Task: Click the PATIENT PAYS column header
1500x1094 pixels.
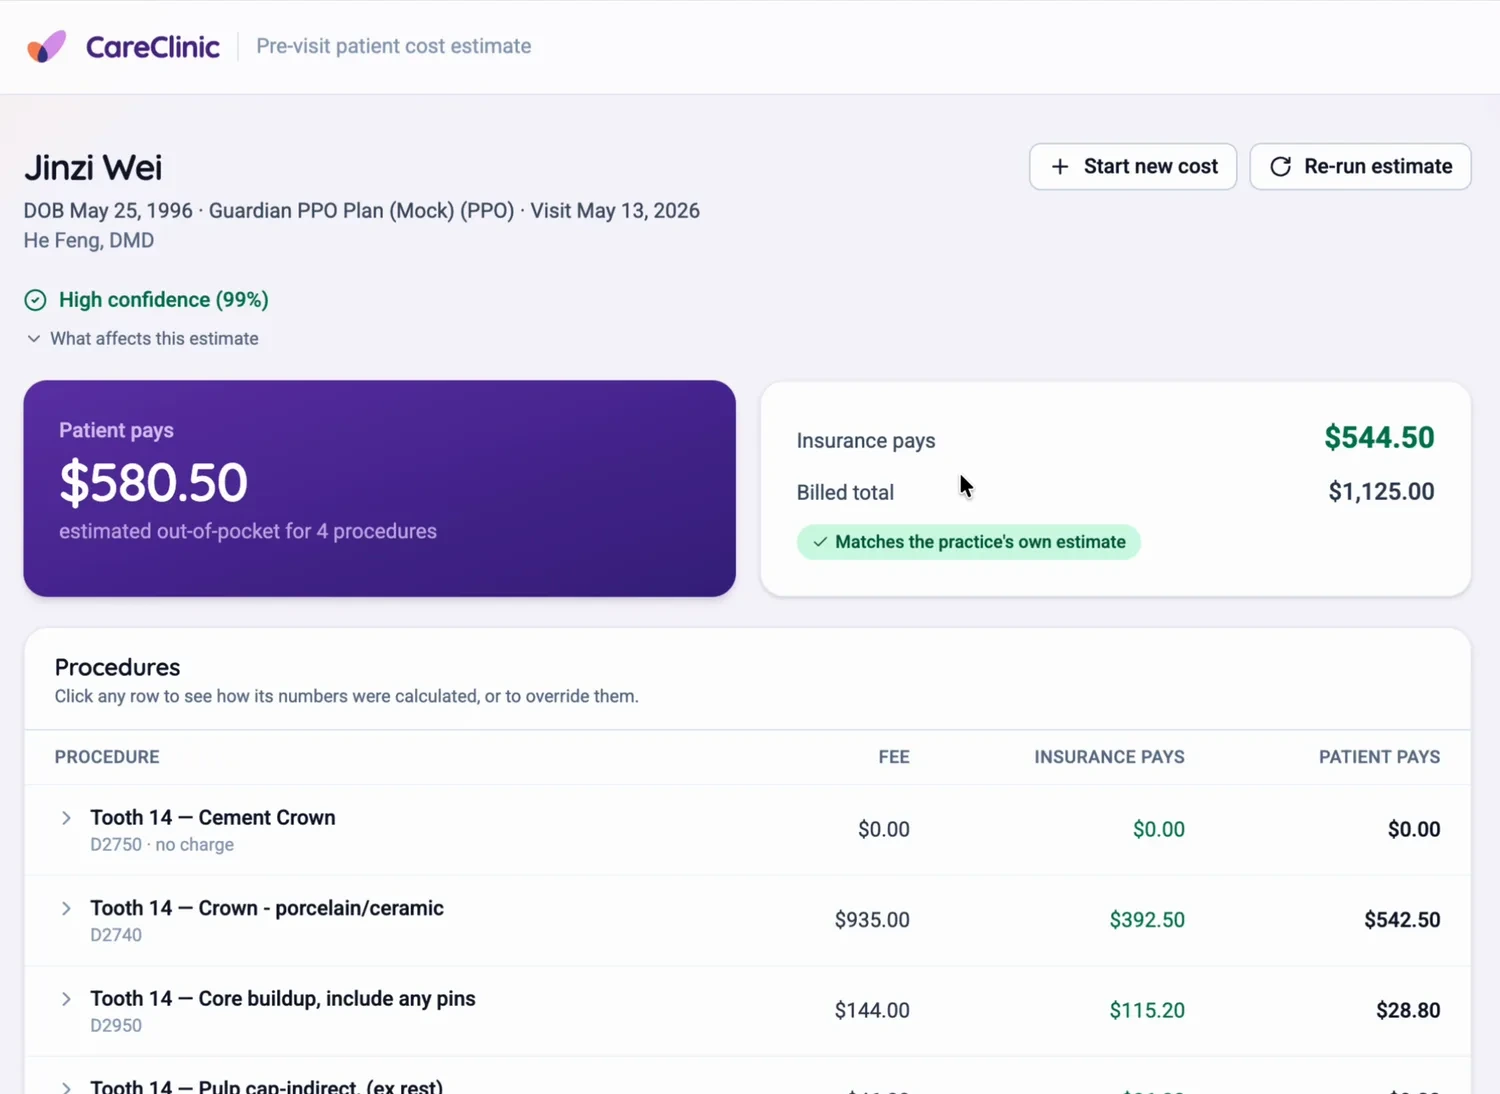Action: click(x=1379, y=757)
